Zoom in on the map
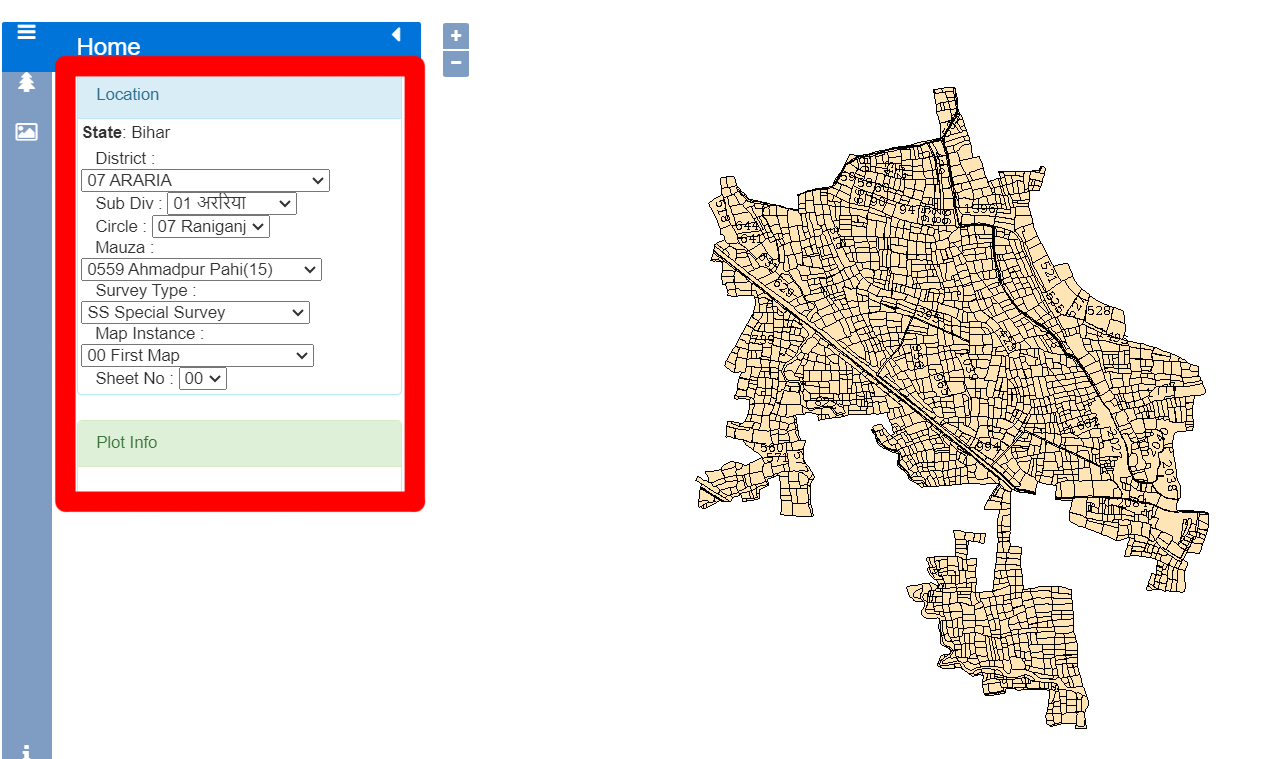Screen dimensions: 1269x759 tap(456, 36)
